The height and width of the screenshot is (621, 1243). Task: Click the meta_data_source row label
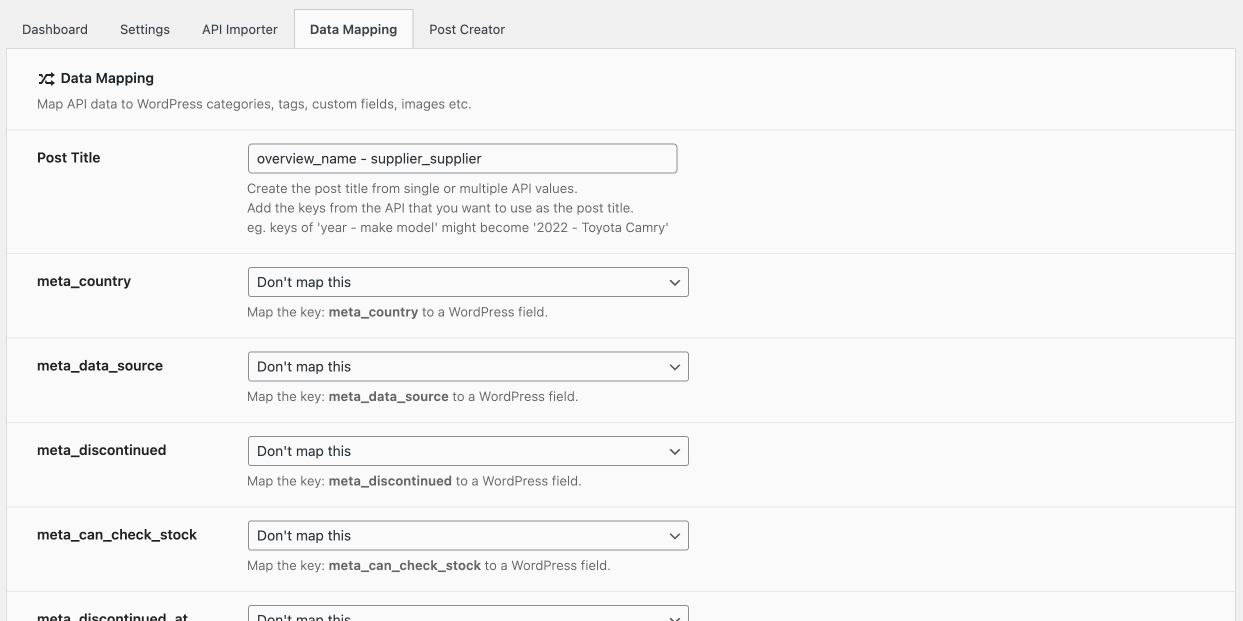point(100,366)
